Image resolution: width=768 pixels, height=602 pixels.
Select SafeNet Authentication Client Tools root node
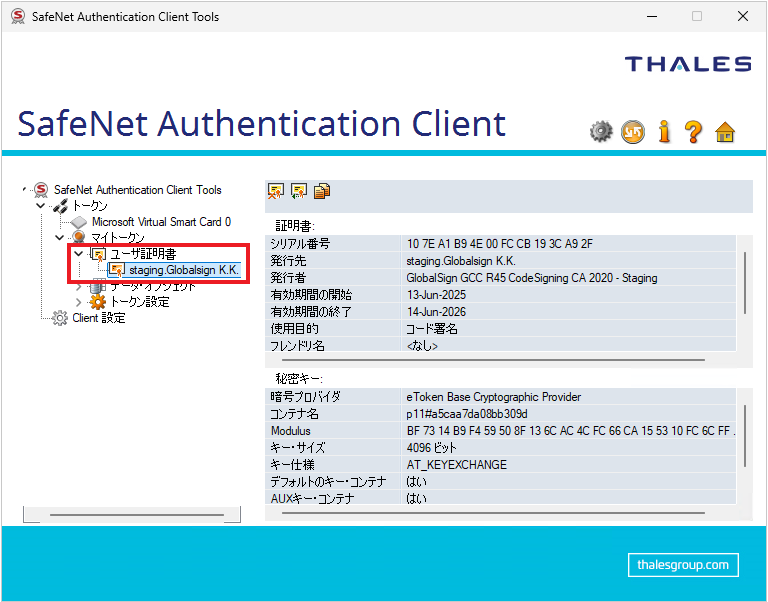tap(137, 190)
